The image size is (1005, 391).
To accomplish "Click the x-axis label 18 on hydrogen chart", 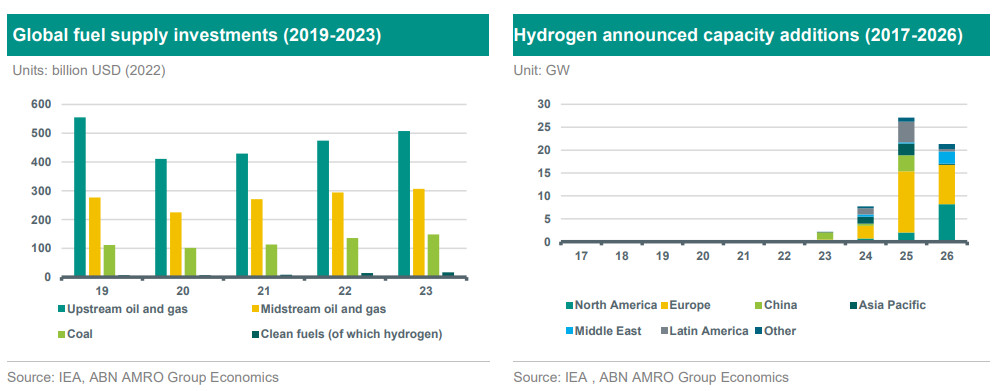I will pos(622,256).
